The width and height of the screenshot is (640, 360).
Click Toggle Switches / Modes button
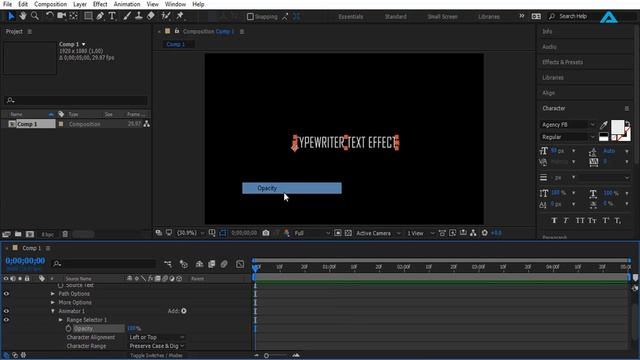pos(156,356)
